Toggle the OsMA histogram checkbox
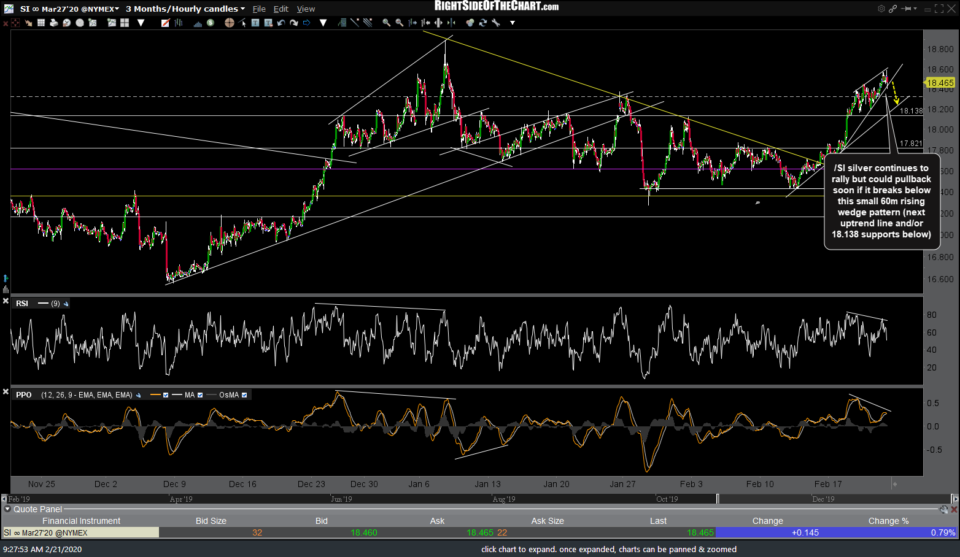Viewport: 960px width, 557px height. point(245,396)
